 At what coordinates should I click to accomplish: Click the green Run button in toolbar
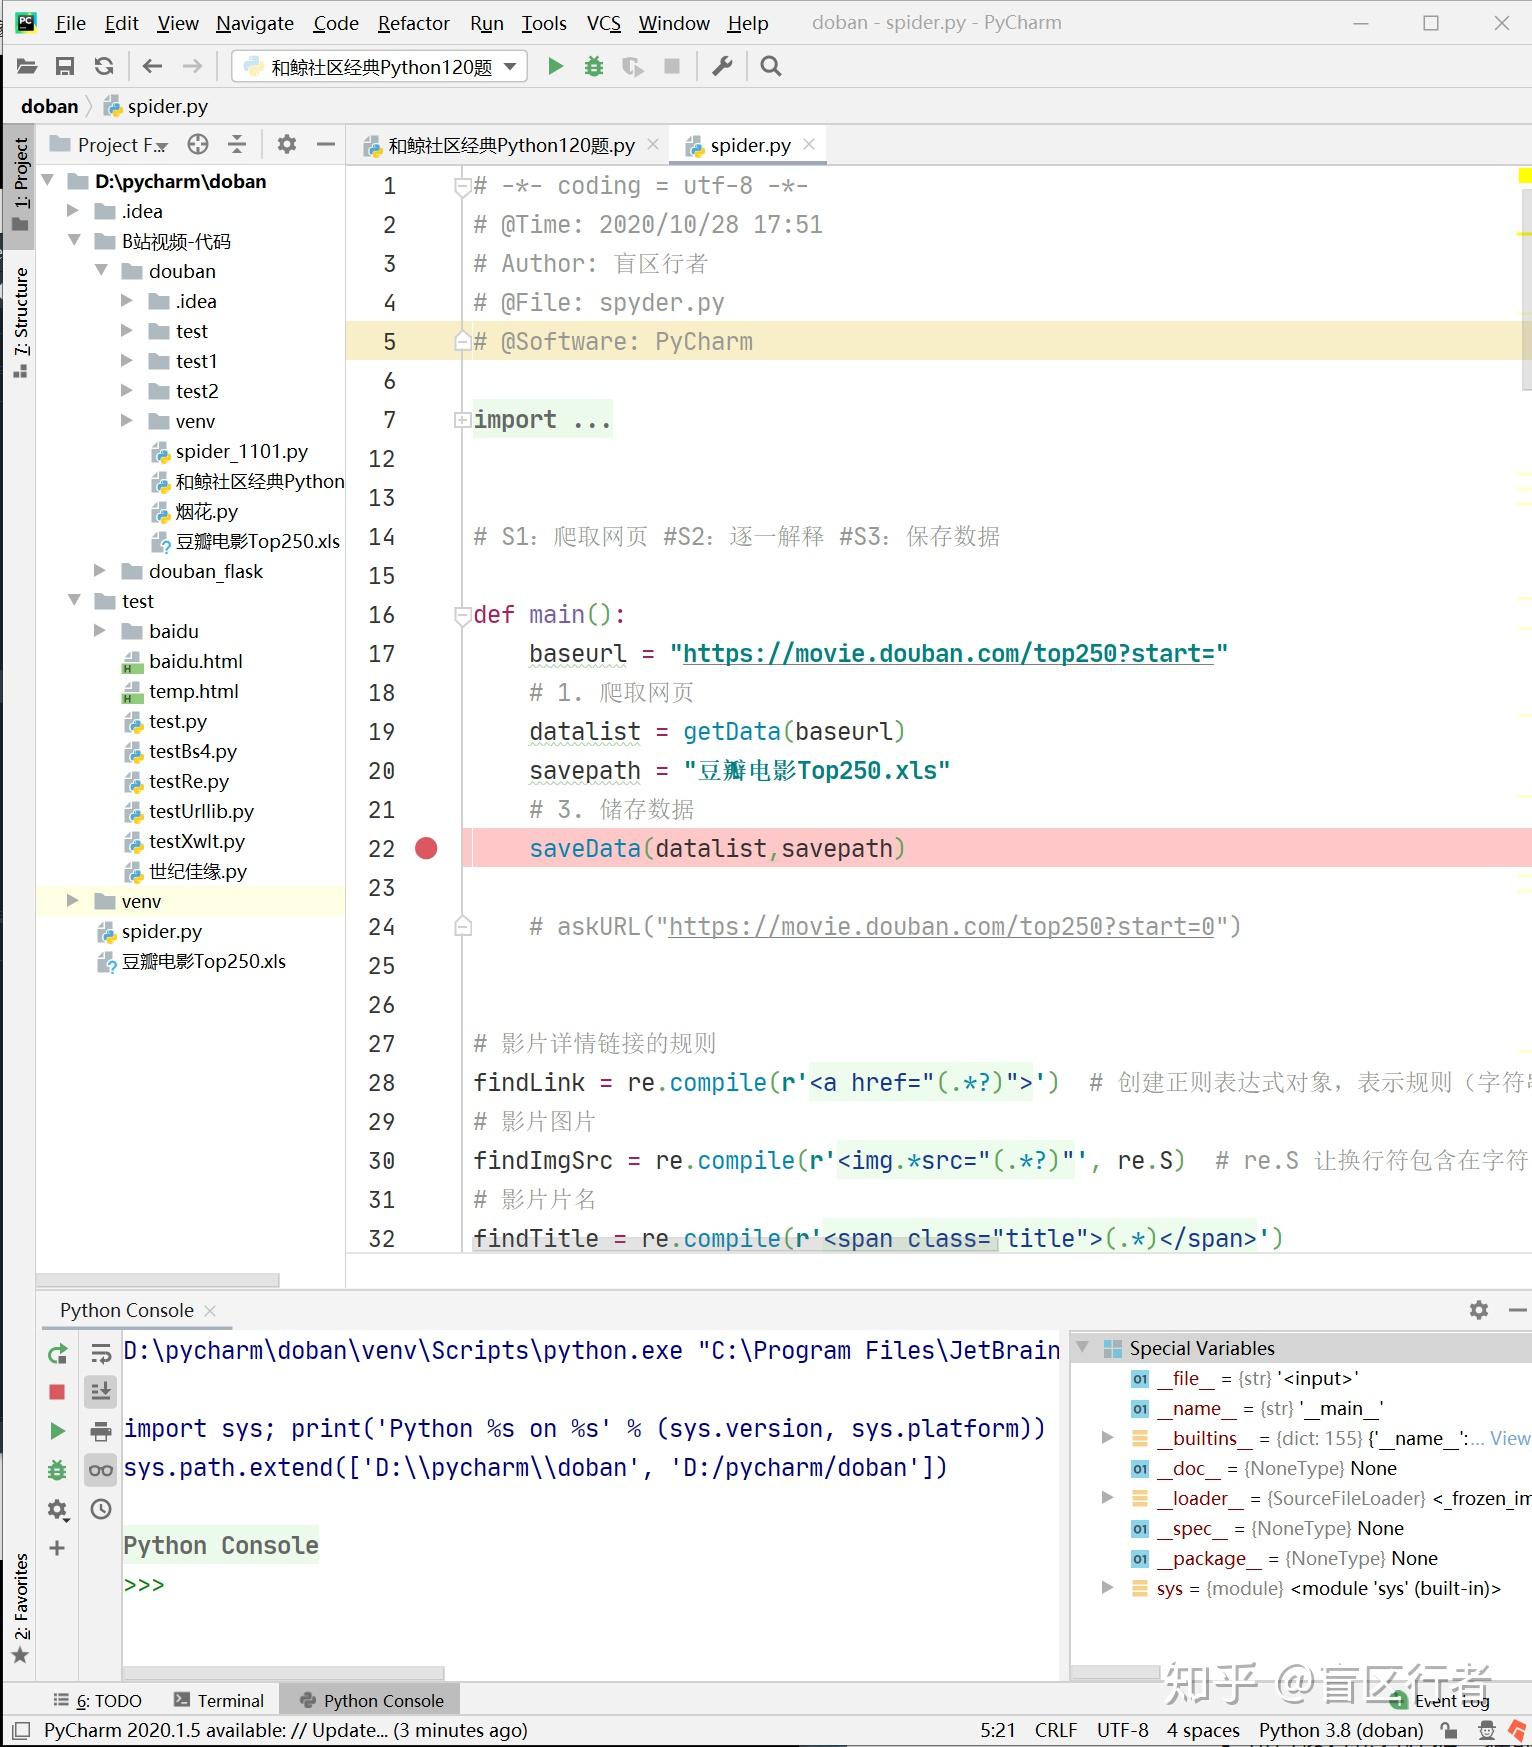tap(556, 66)
